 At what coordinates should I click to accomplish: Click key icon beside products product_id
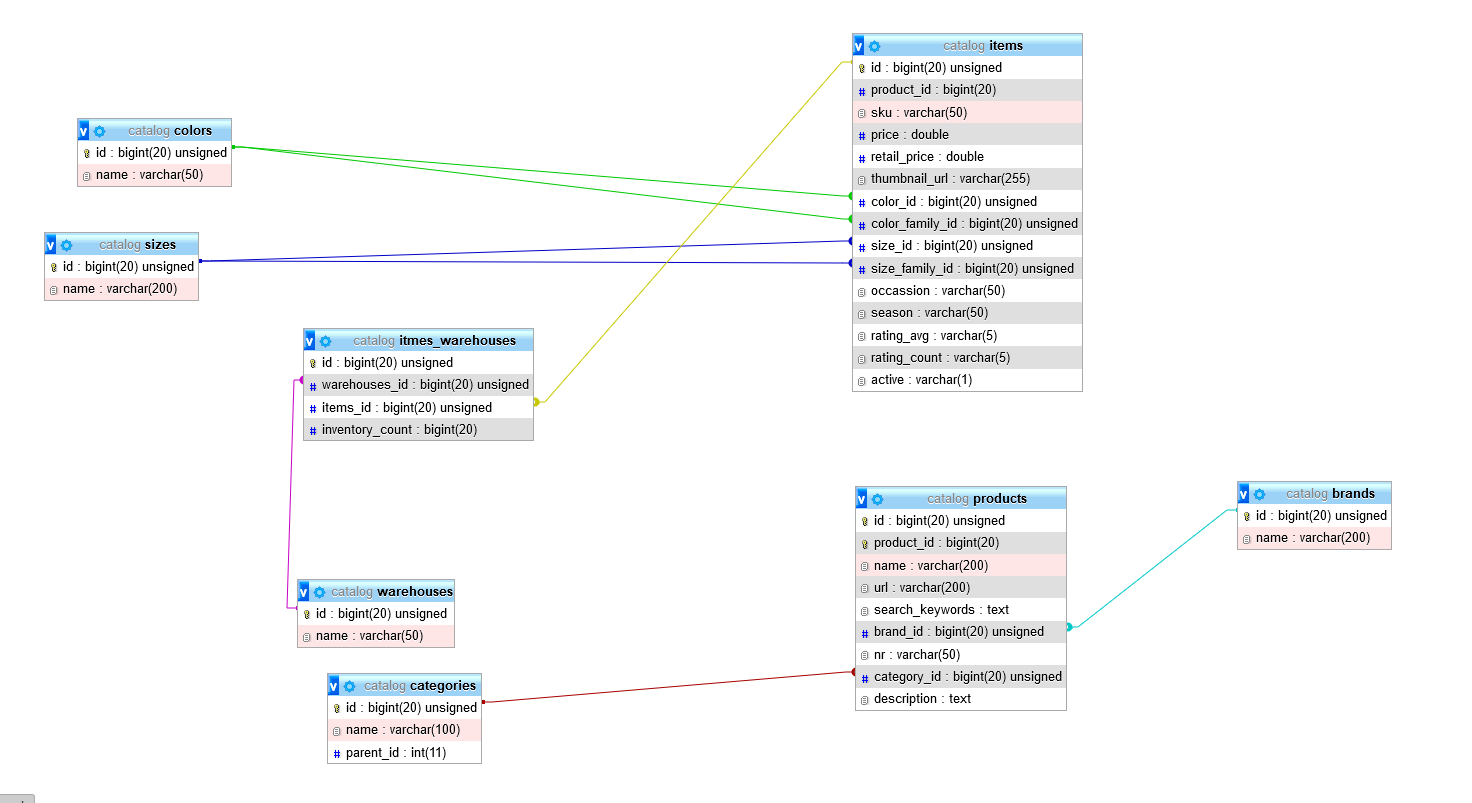click(865, 544)
